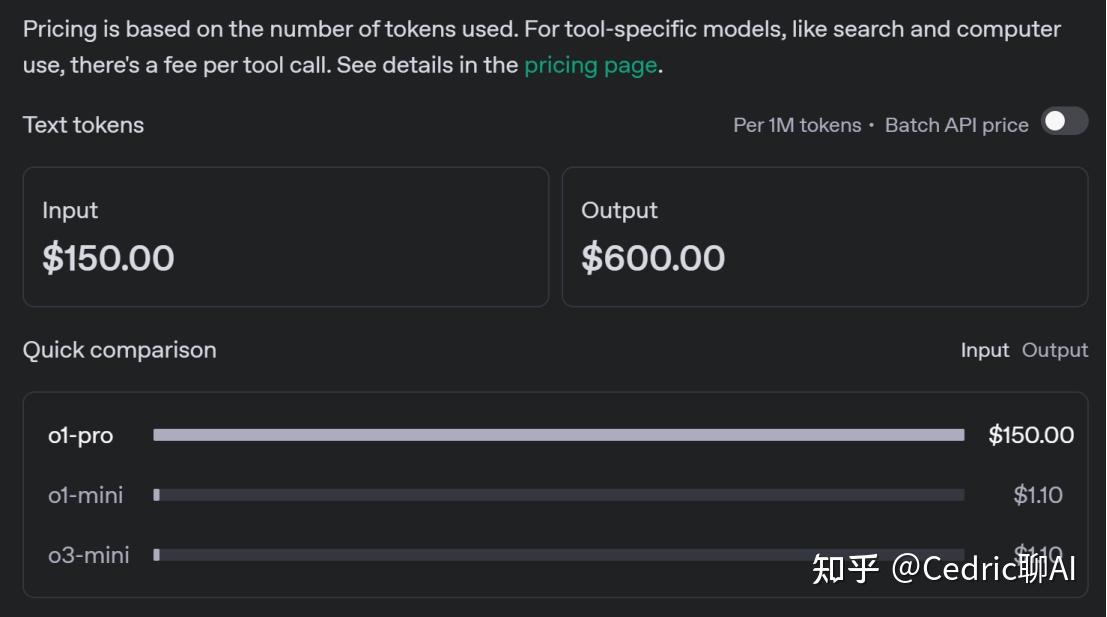Click the $150.00 input price value

pos(108,258)
